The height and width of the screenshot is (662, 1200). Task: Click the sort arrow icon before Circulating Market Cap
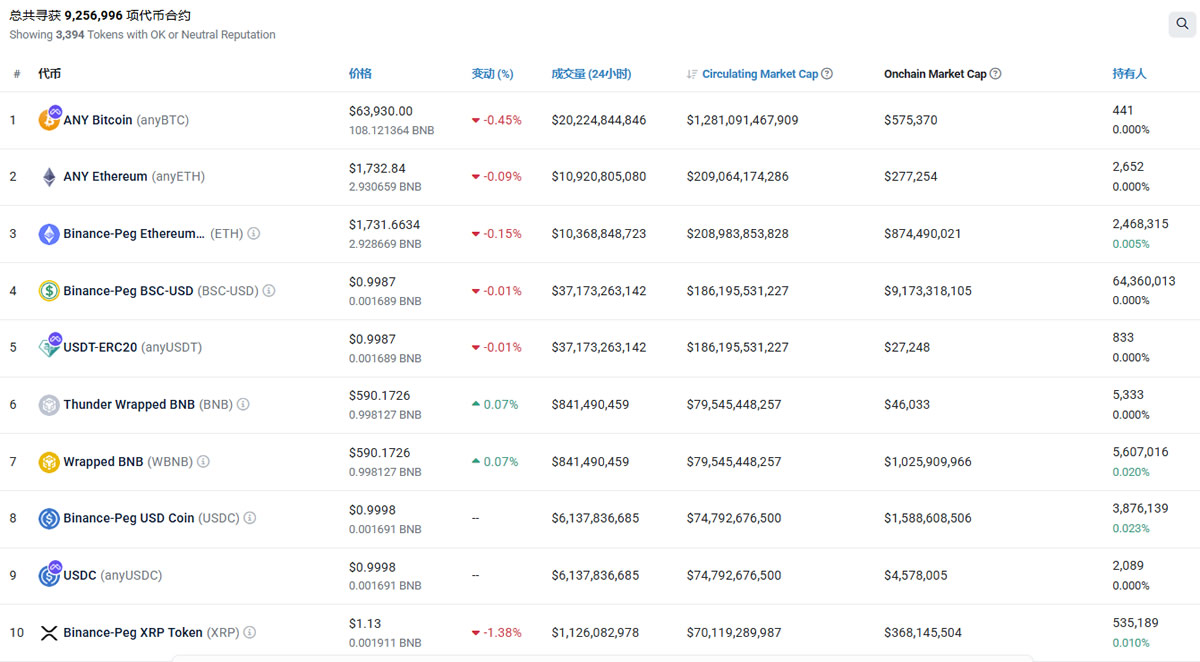692,74
